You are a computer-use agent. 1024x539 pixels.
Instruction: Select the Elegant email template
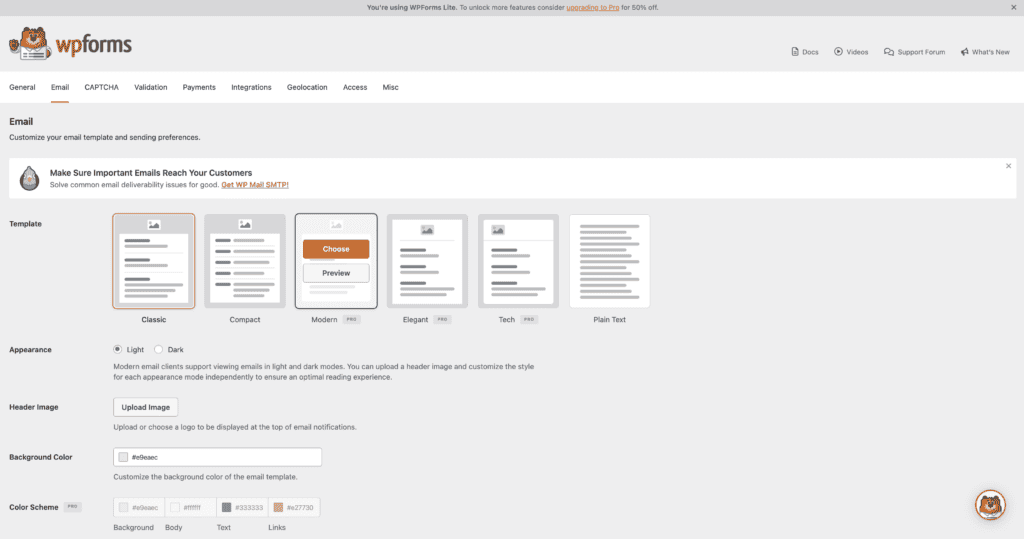point(427,261)
